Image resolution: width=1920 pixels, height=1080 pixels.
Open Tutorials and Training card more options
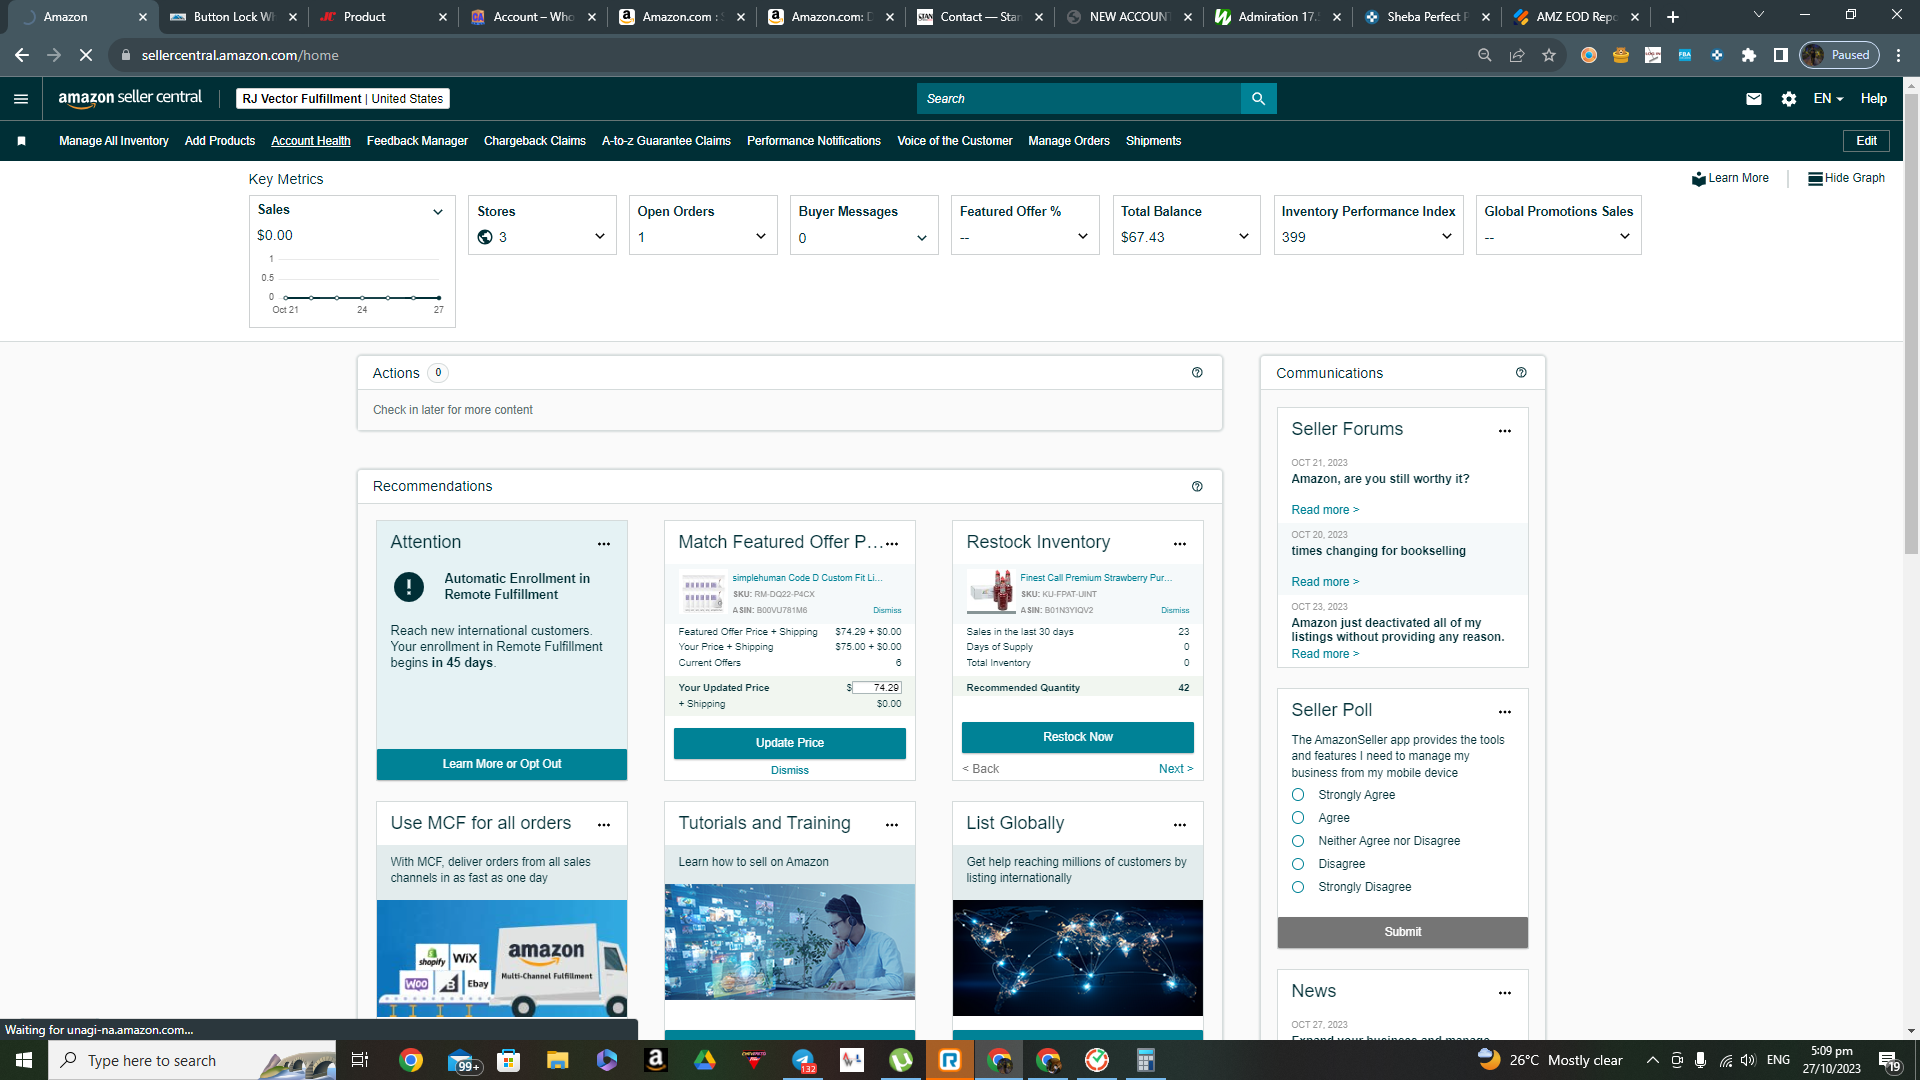tap(892, 825)
